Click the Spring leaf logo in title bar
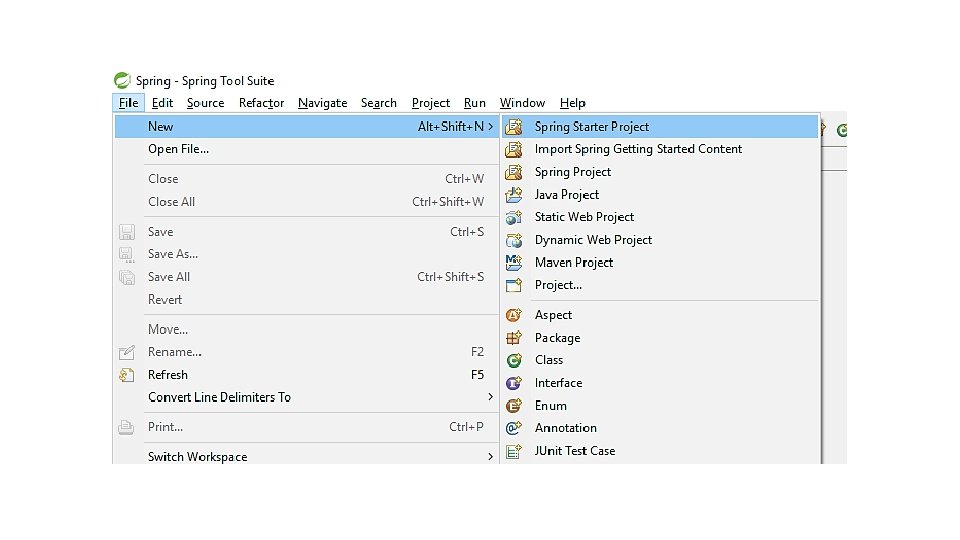Image resolution: width=960 pixels, height=540 pixels. tap(122, 80)
